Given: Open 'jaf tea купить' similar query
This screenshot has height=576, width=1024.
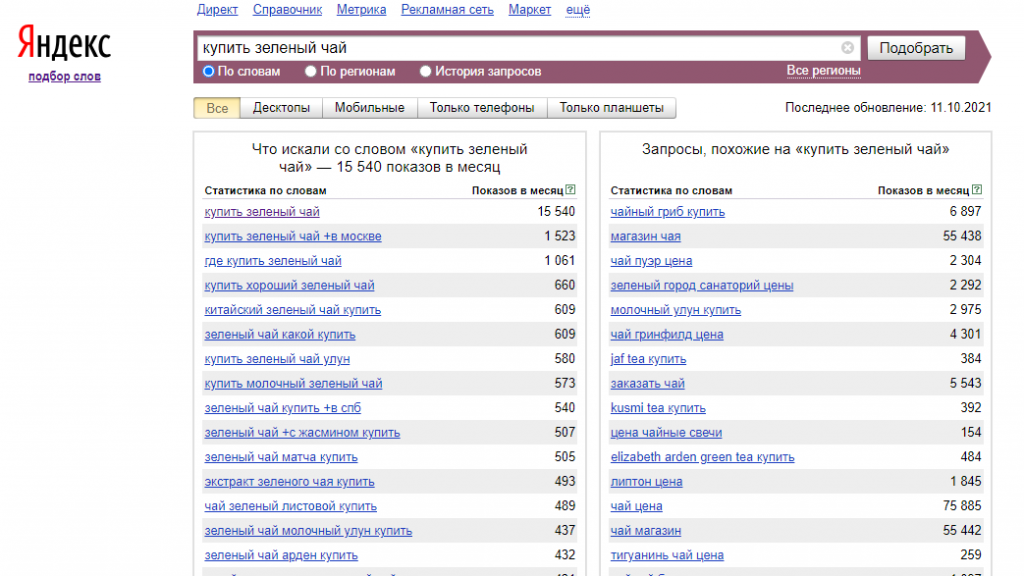Looking at the screenshot, I should (648, 359).
